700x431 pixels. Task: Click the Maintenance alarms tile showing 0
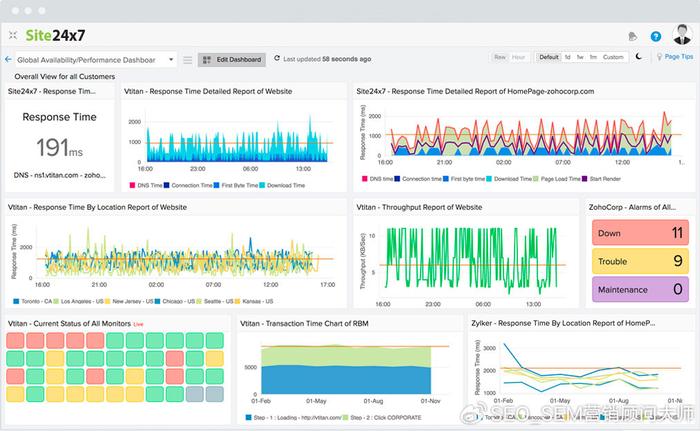640,289
